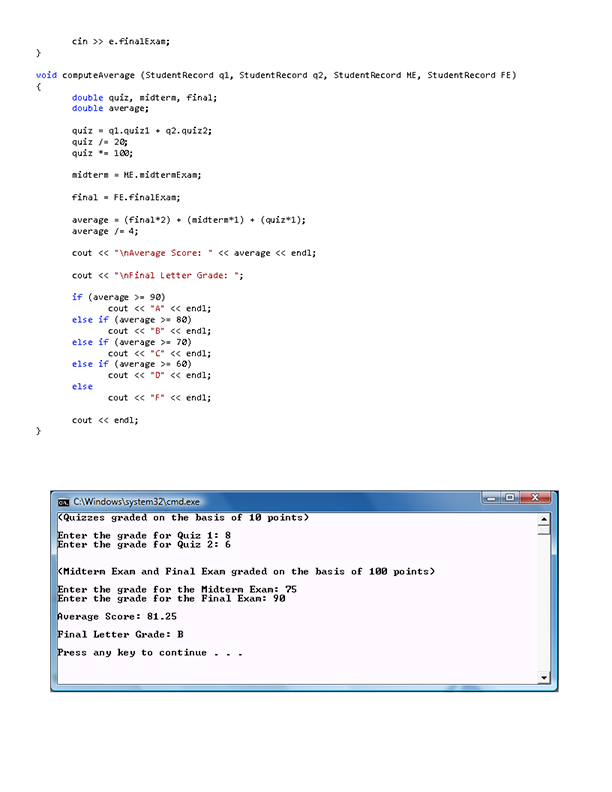612x792 pixels.
Task: Click 'Press any key to continue' line
Action: 150,653
